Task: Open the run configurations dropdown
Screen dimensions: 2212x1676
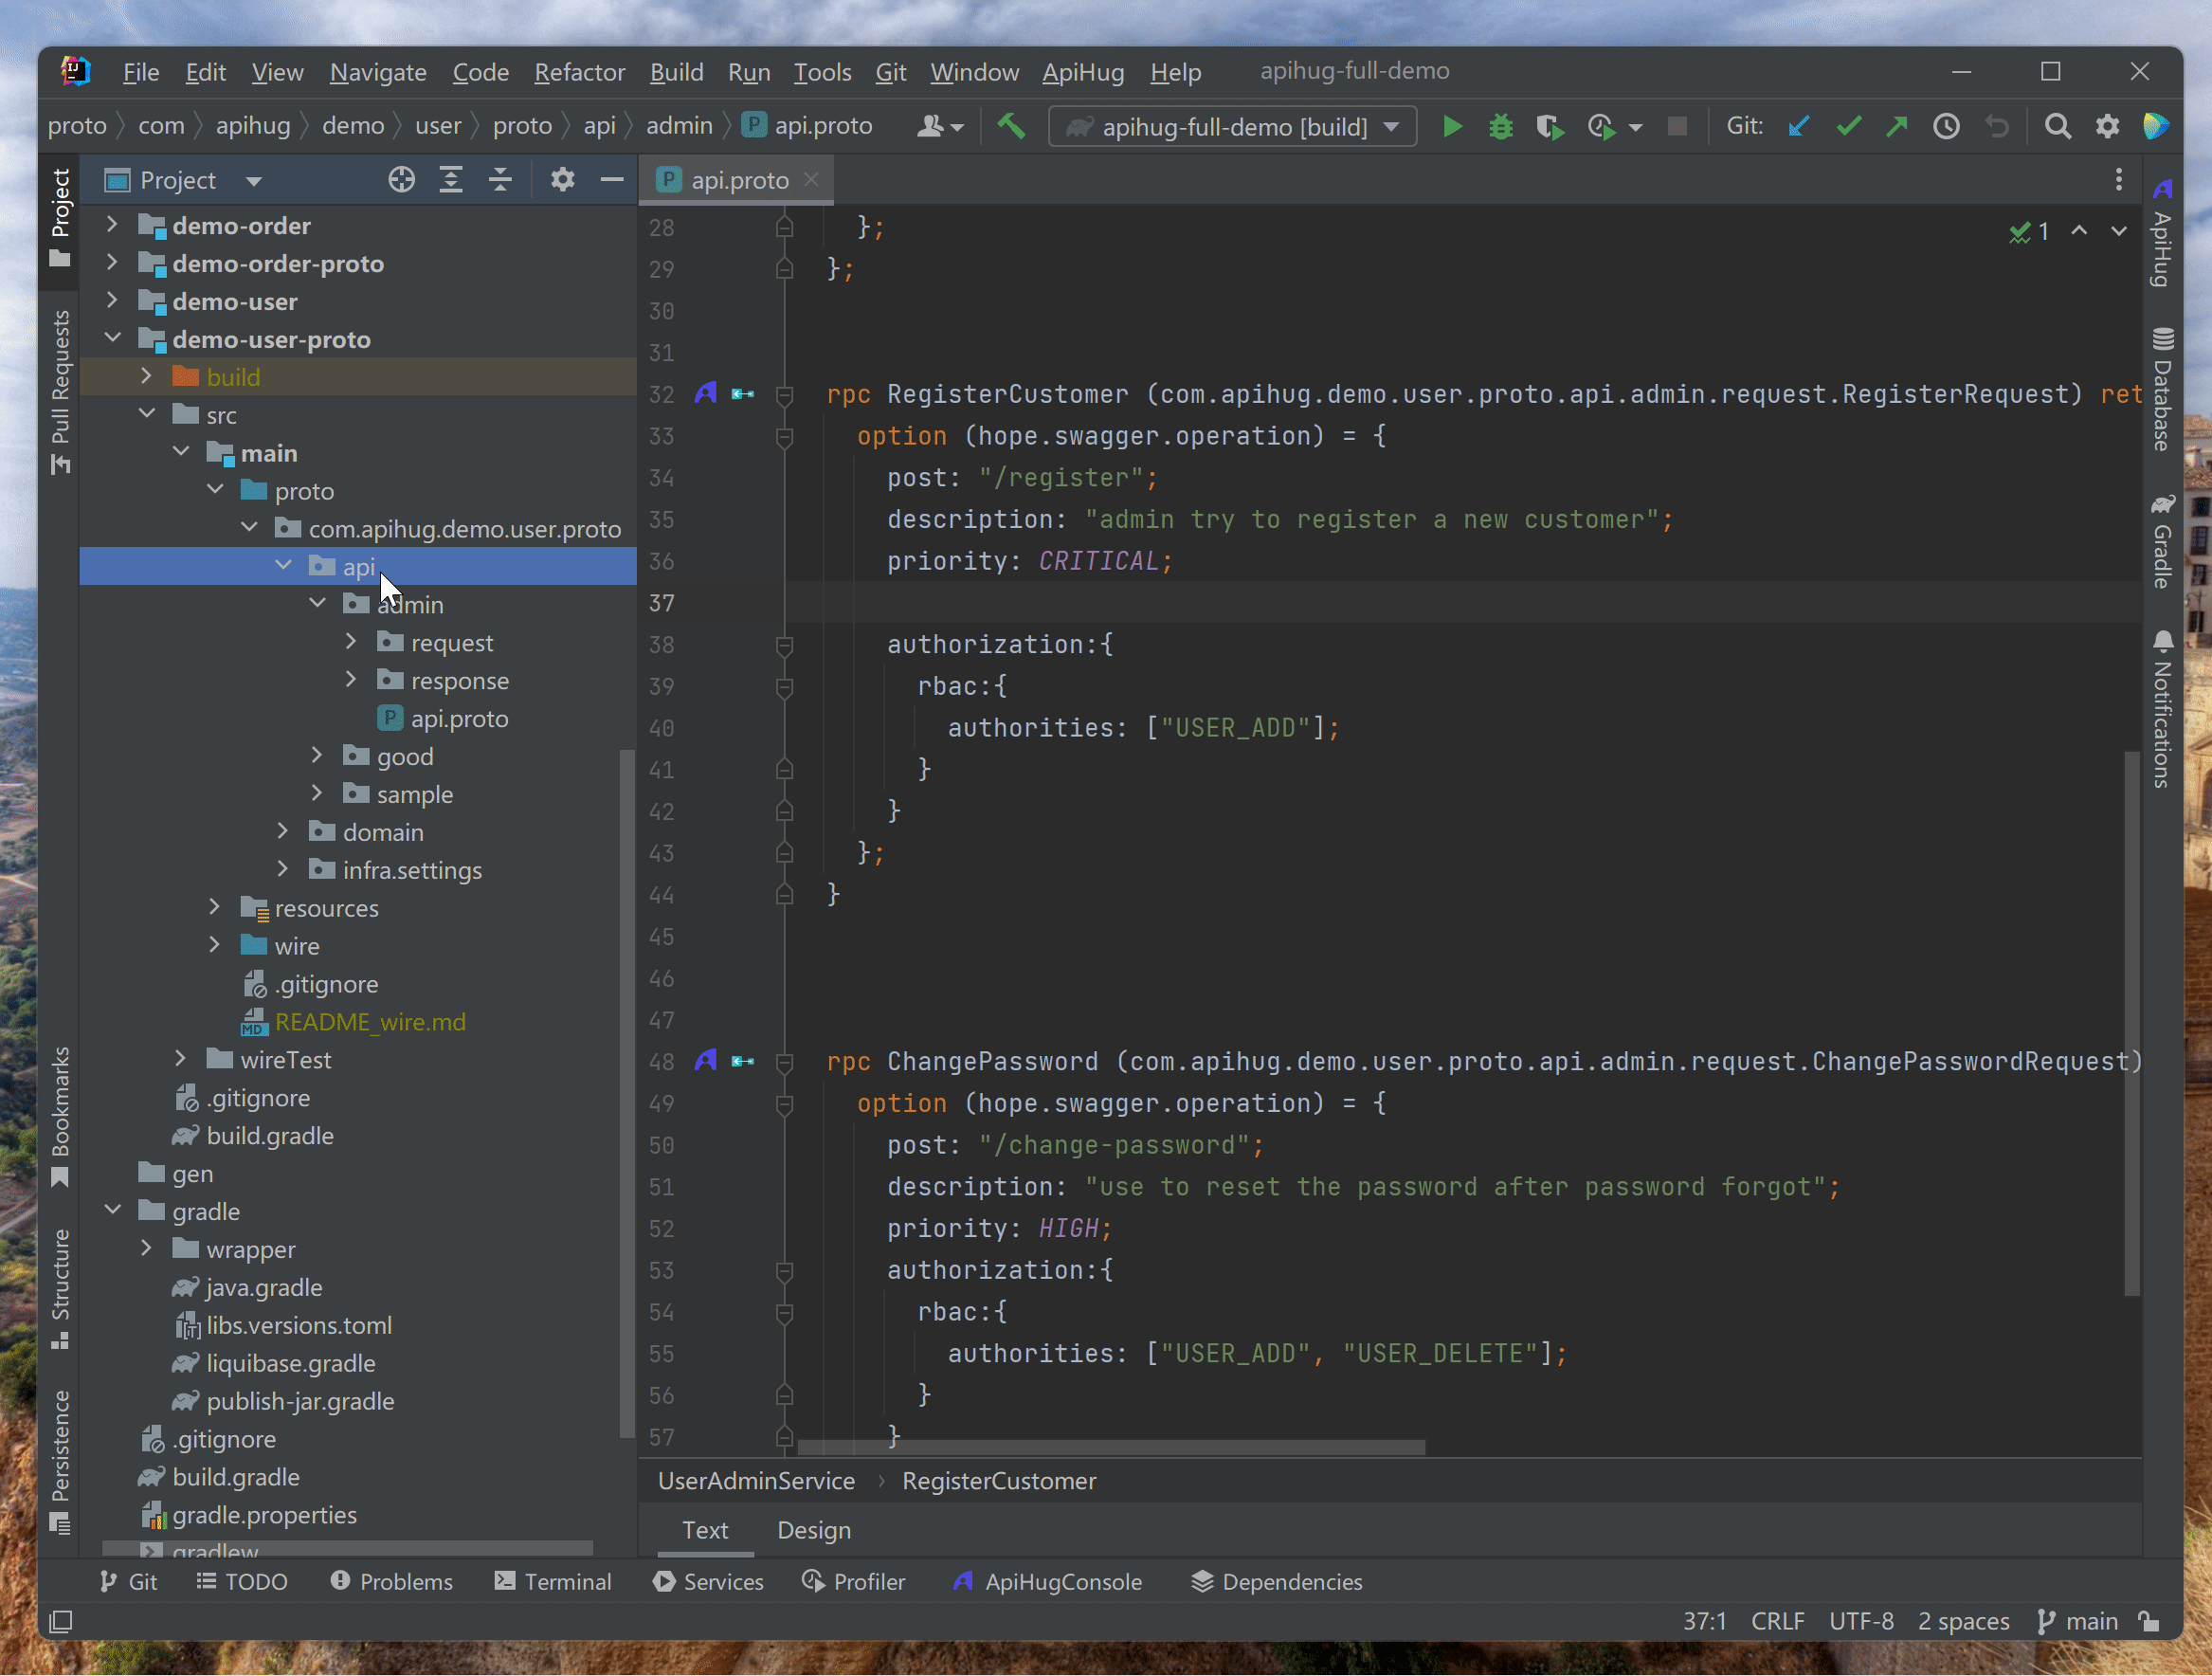Action: [x=1390, y=126]
